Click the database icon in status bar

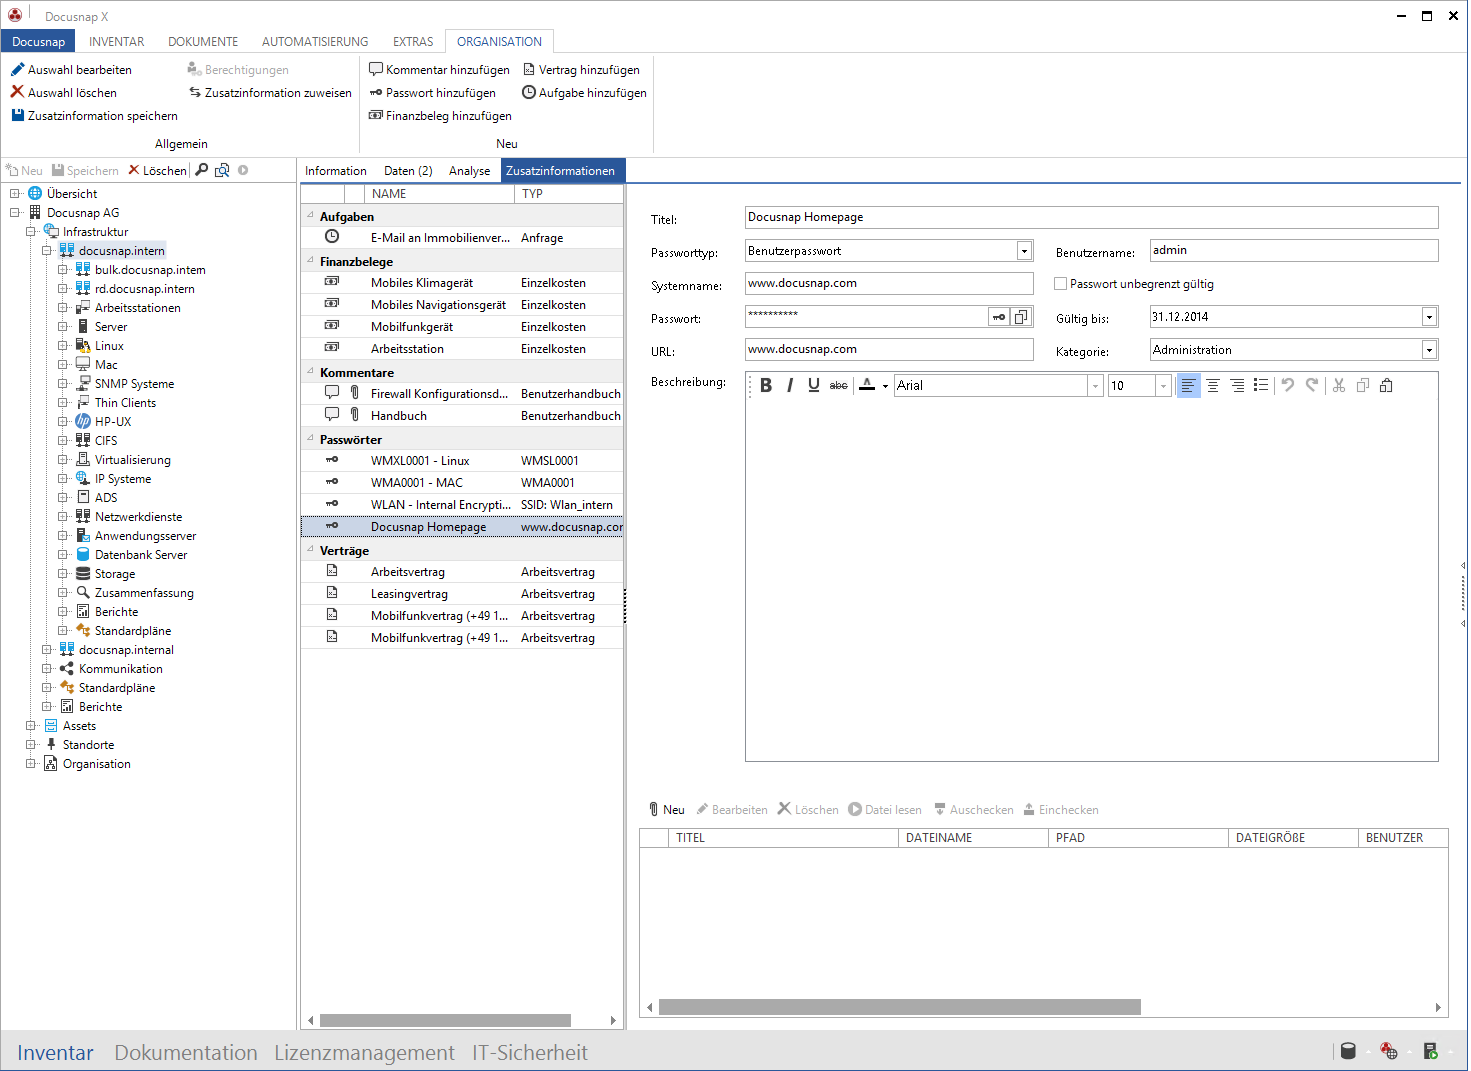1348,1051
